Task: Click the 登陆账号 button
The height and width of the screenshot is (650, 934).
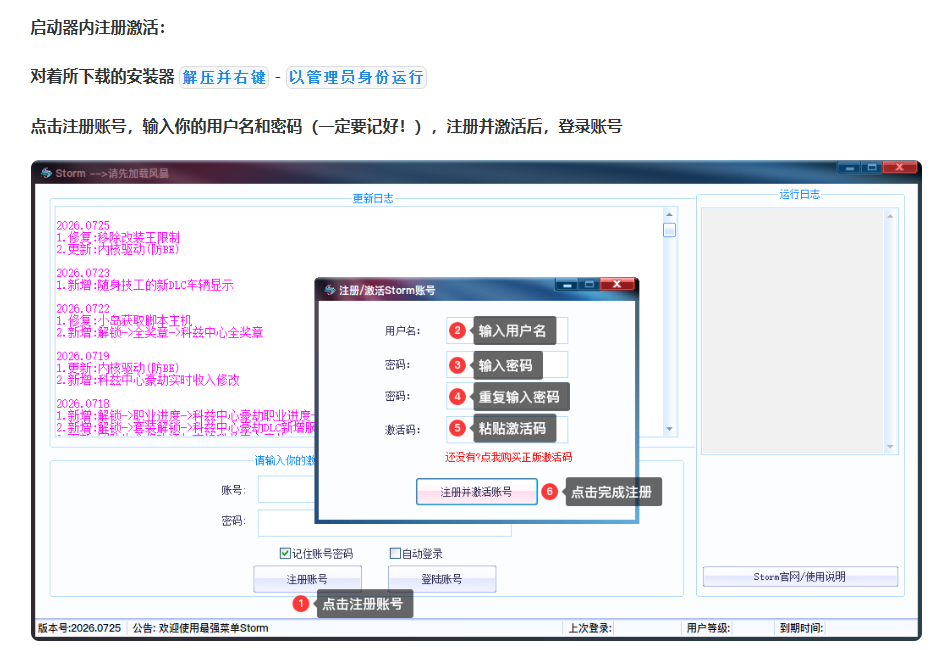Action: coord(442,579)
